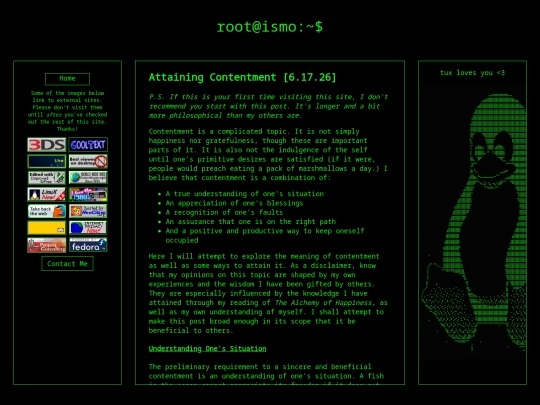This screenshot has height=405, width=540.
Task: Click the plain yellow badge
Action: click(x=46, y=228)
